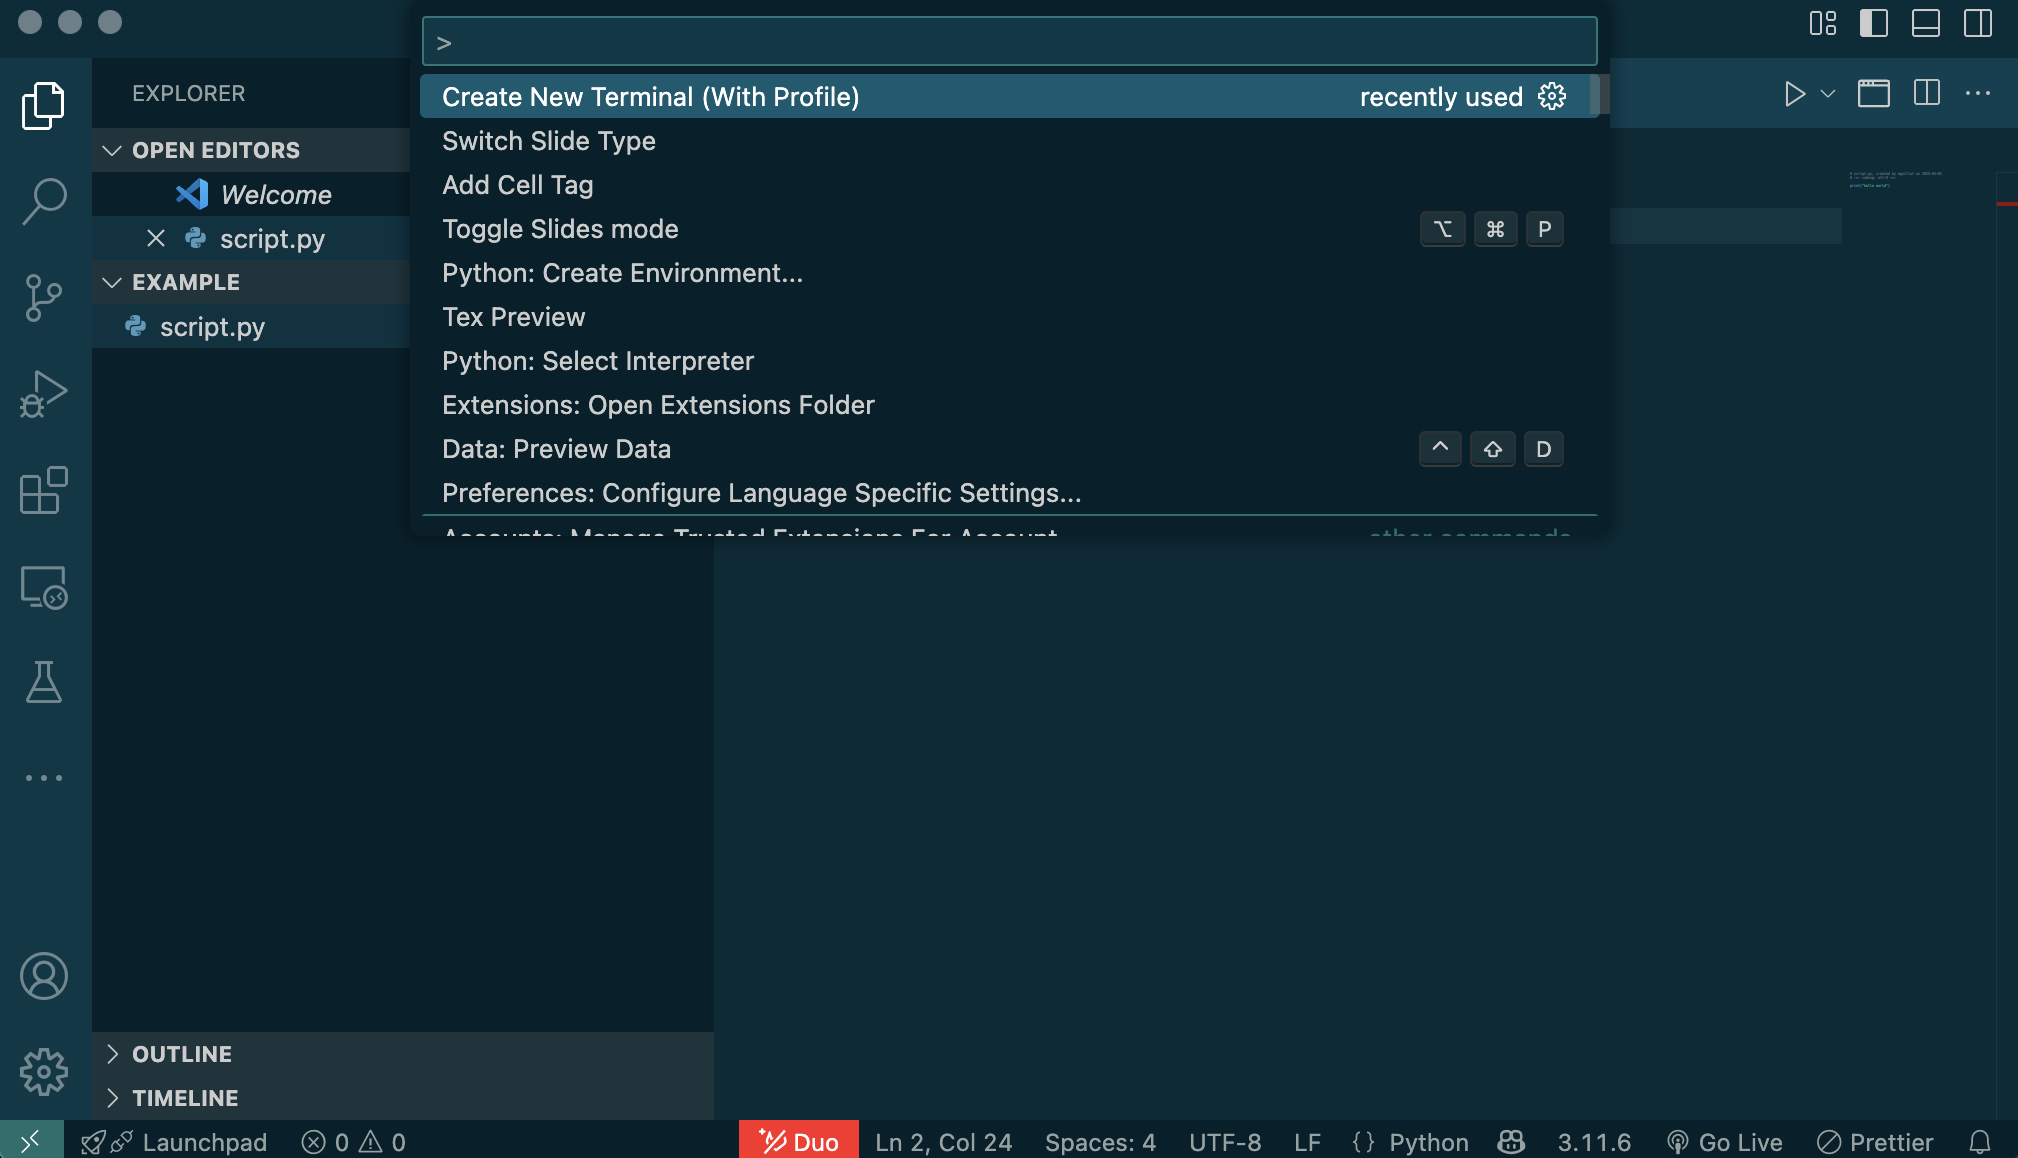Screen dimensions: 2018x1158
Task: Open Source Control view
Action: 44,297
